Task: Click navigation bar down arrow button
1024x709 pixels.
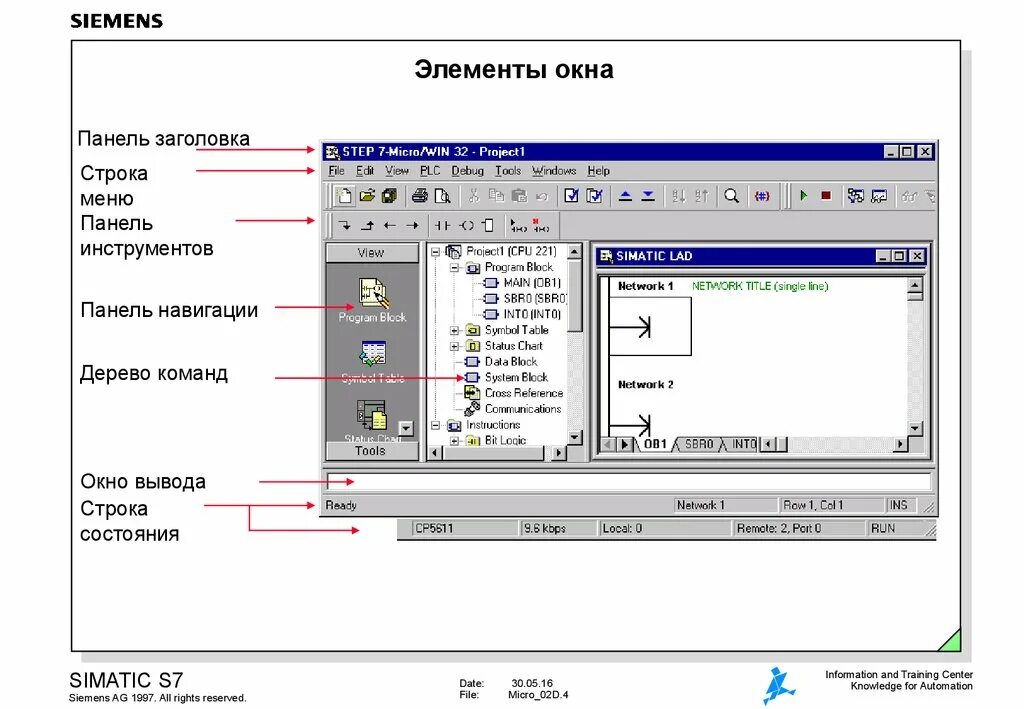Action: coord(406,428)
